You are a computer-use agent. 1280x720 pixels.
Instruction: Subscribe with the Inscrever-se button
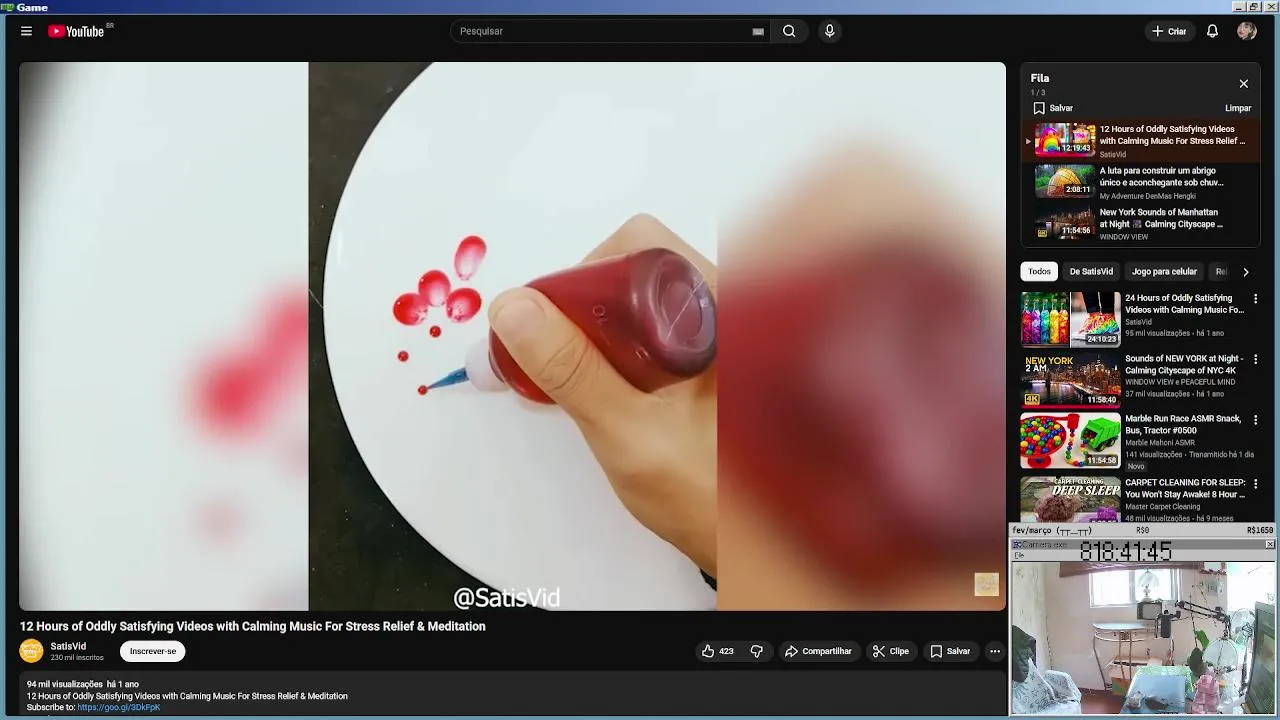[x=153, y=651]
